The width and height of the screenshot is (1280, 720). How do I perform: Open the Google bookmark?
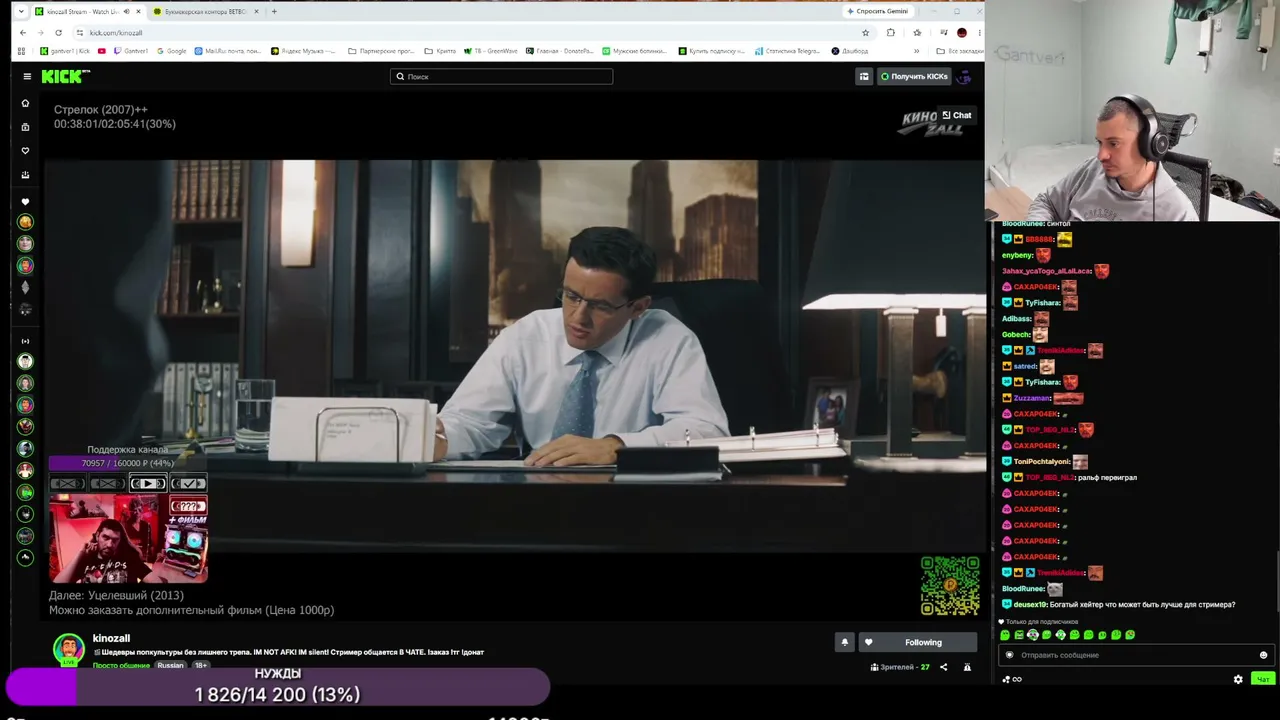point(171,51)
